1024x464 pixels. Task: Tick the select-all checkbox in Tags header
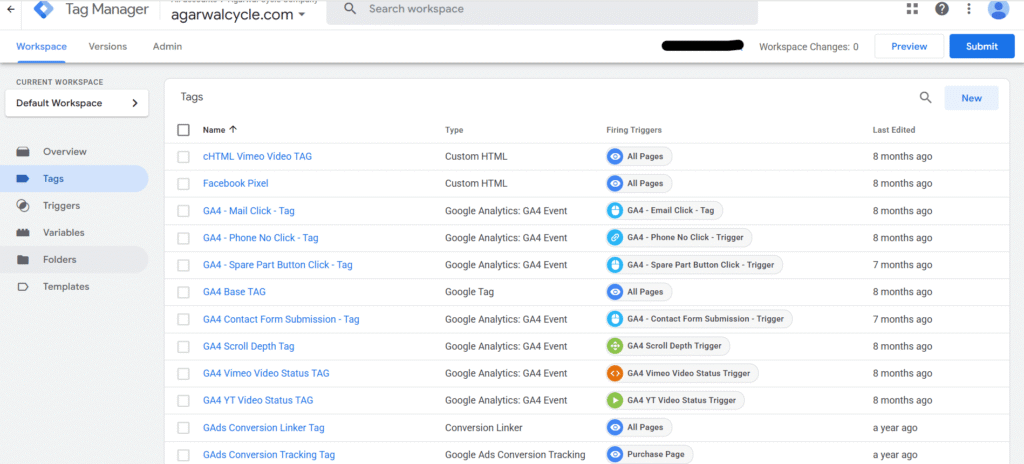[x=184, y=130]
